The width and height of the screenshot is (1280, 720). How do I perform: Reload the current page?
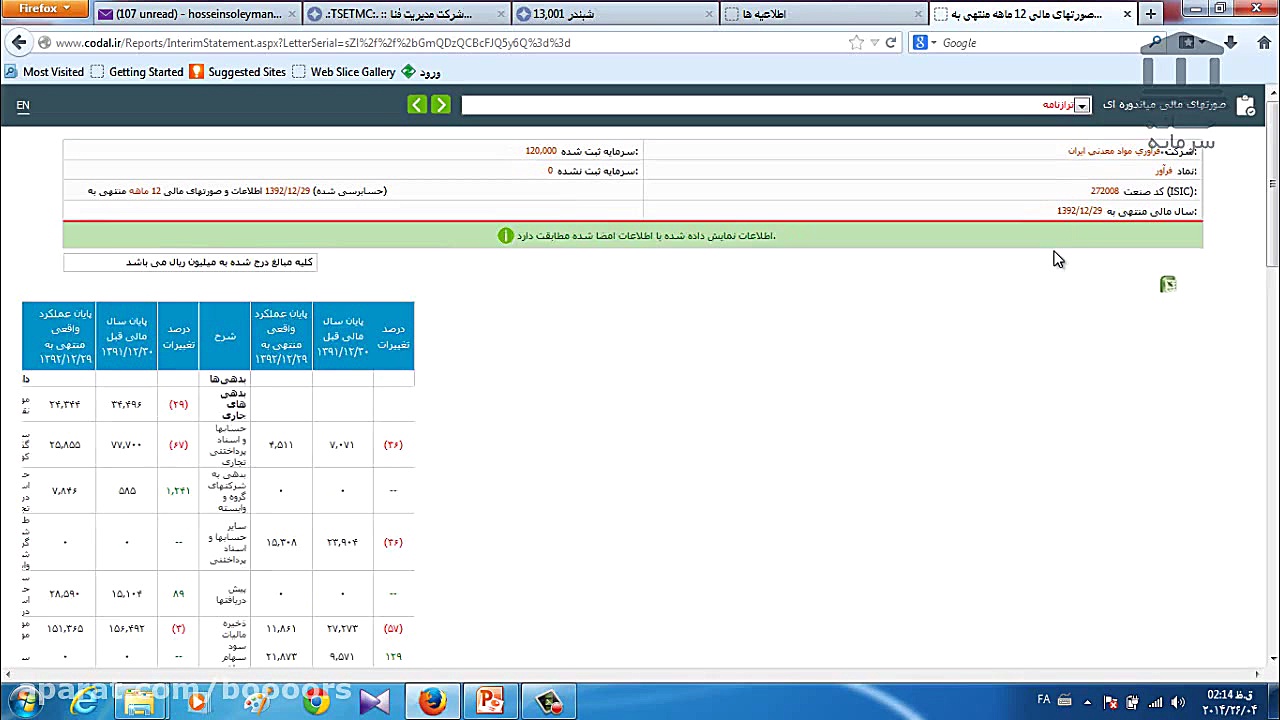[891, 43]
